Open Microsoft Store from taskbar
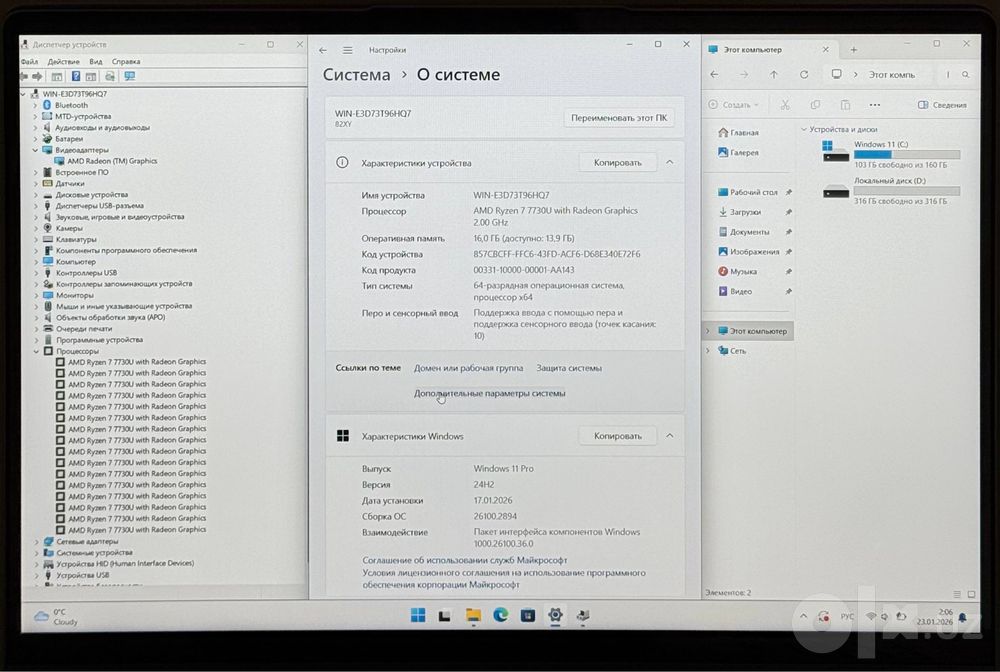 (x=527, y=615)
